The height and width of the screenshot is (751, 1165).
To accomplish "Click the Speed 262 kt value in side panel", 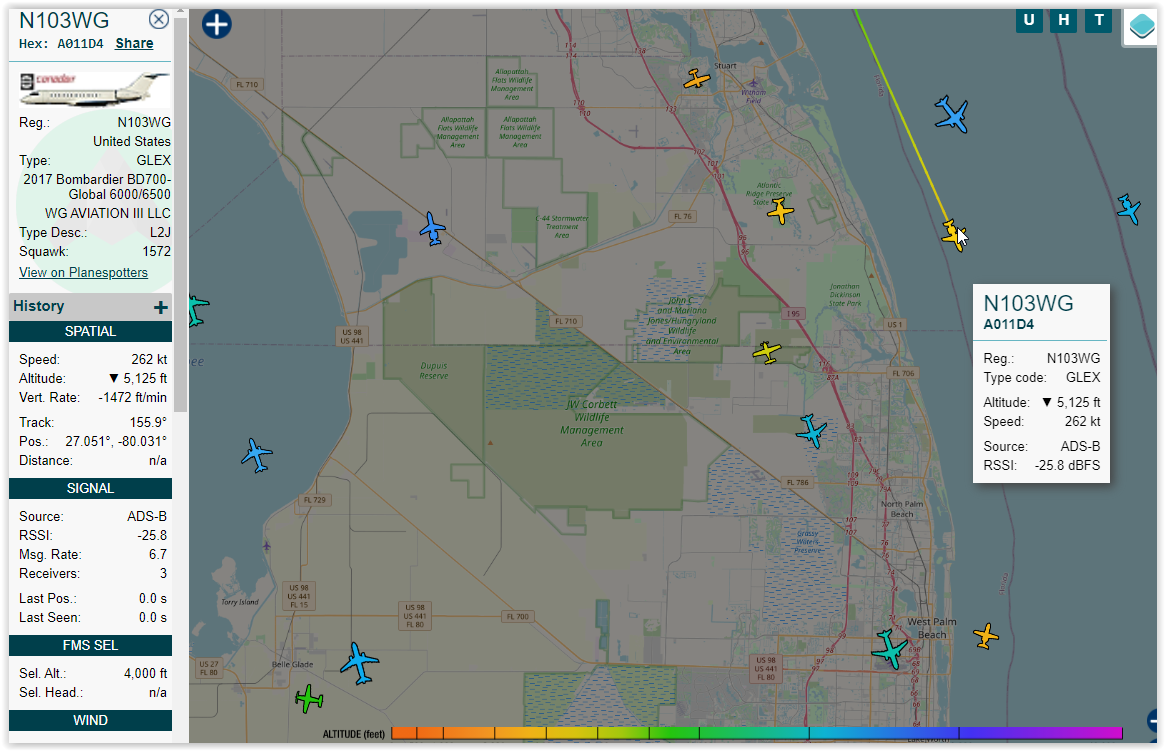I will (149, 360).
